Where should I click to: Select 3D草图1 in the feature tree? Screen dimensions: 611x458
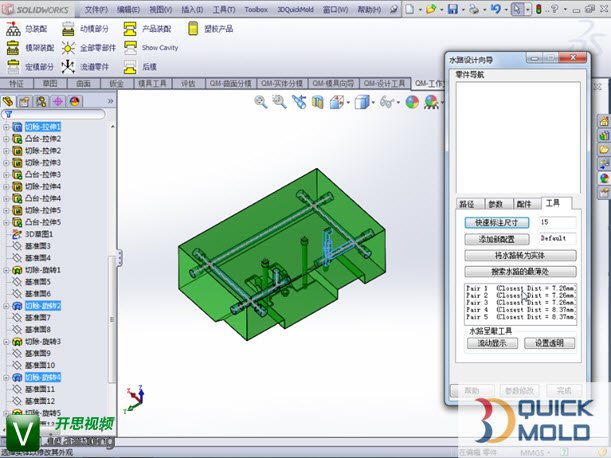click(x=39, y=234)
